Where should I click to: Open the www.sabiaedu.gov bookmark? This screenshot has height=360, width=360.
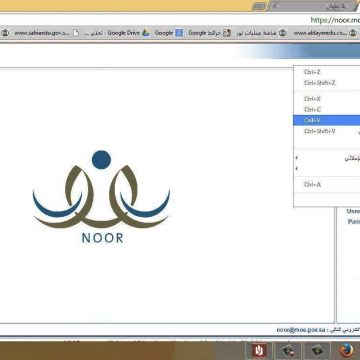click(x=36, y=33)
